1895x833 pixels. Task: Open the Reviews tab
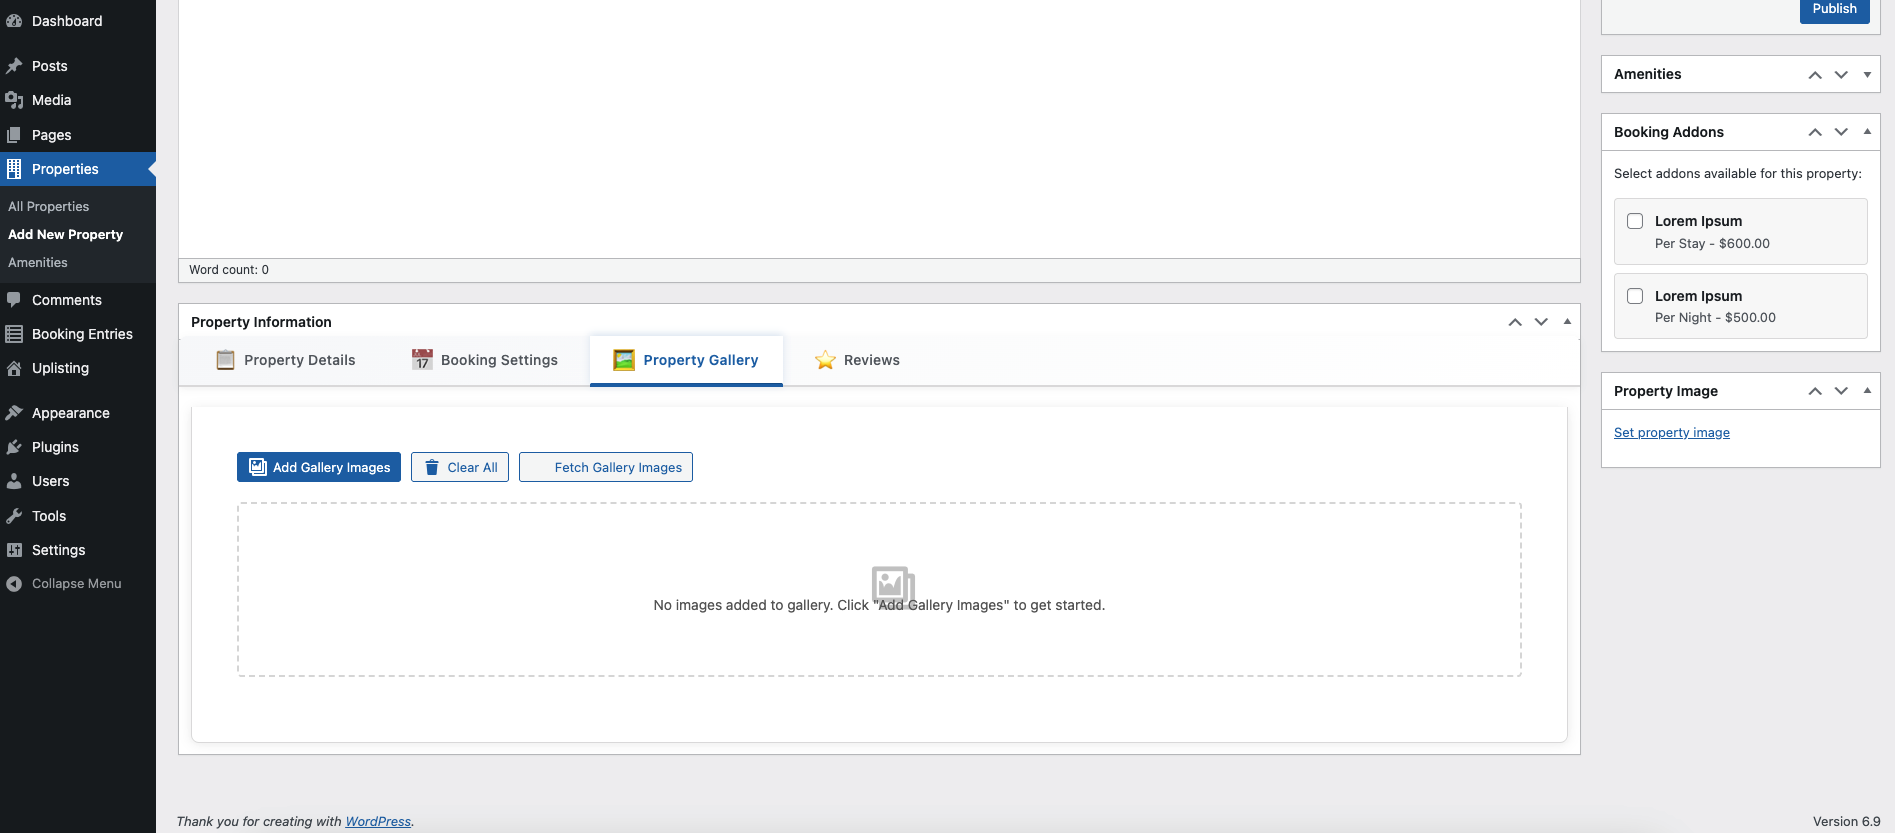[x=857, y=360]
